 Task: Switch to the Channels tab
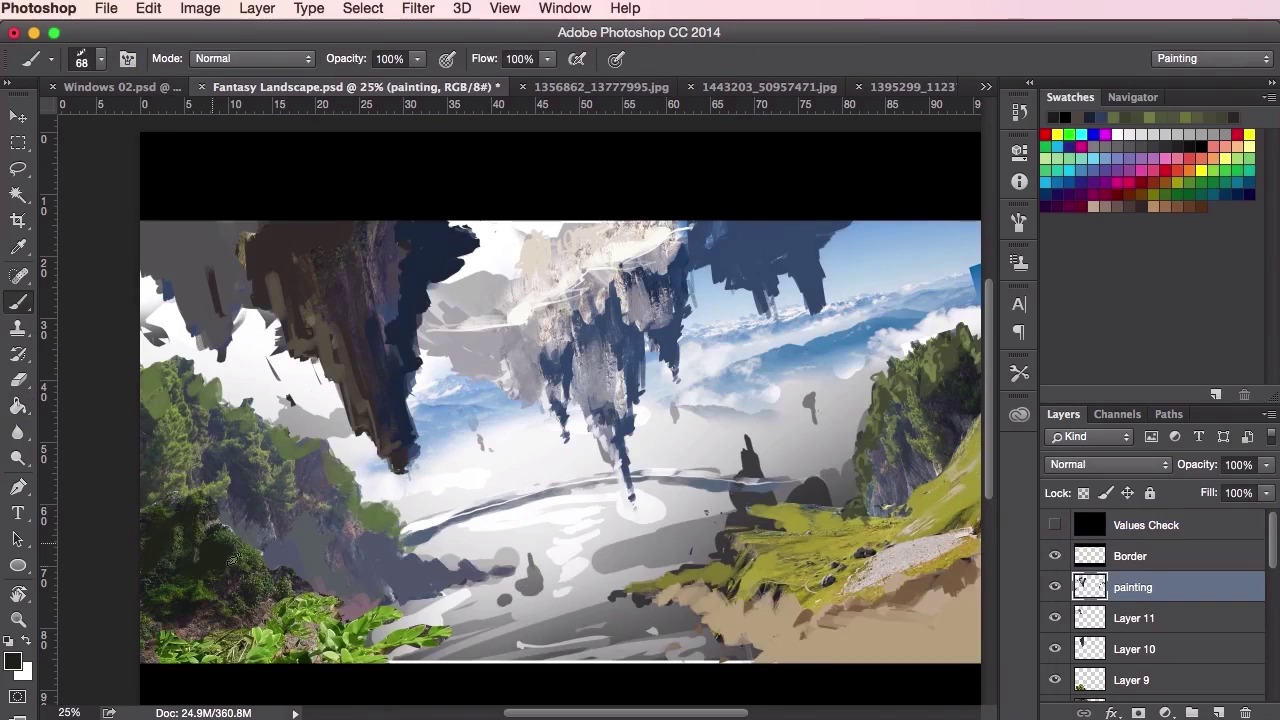tap(1117, 414)
